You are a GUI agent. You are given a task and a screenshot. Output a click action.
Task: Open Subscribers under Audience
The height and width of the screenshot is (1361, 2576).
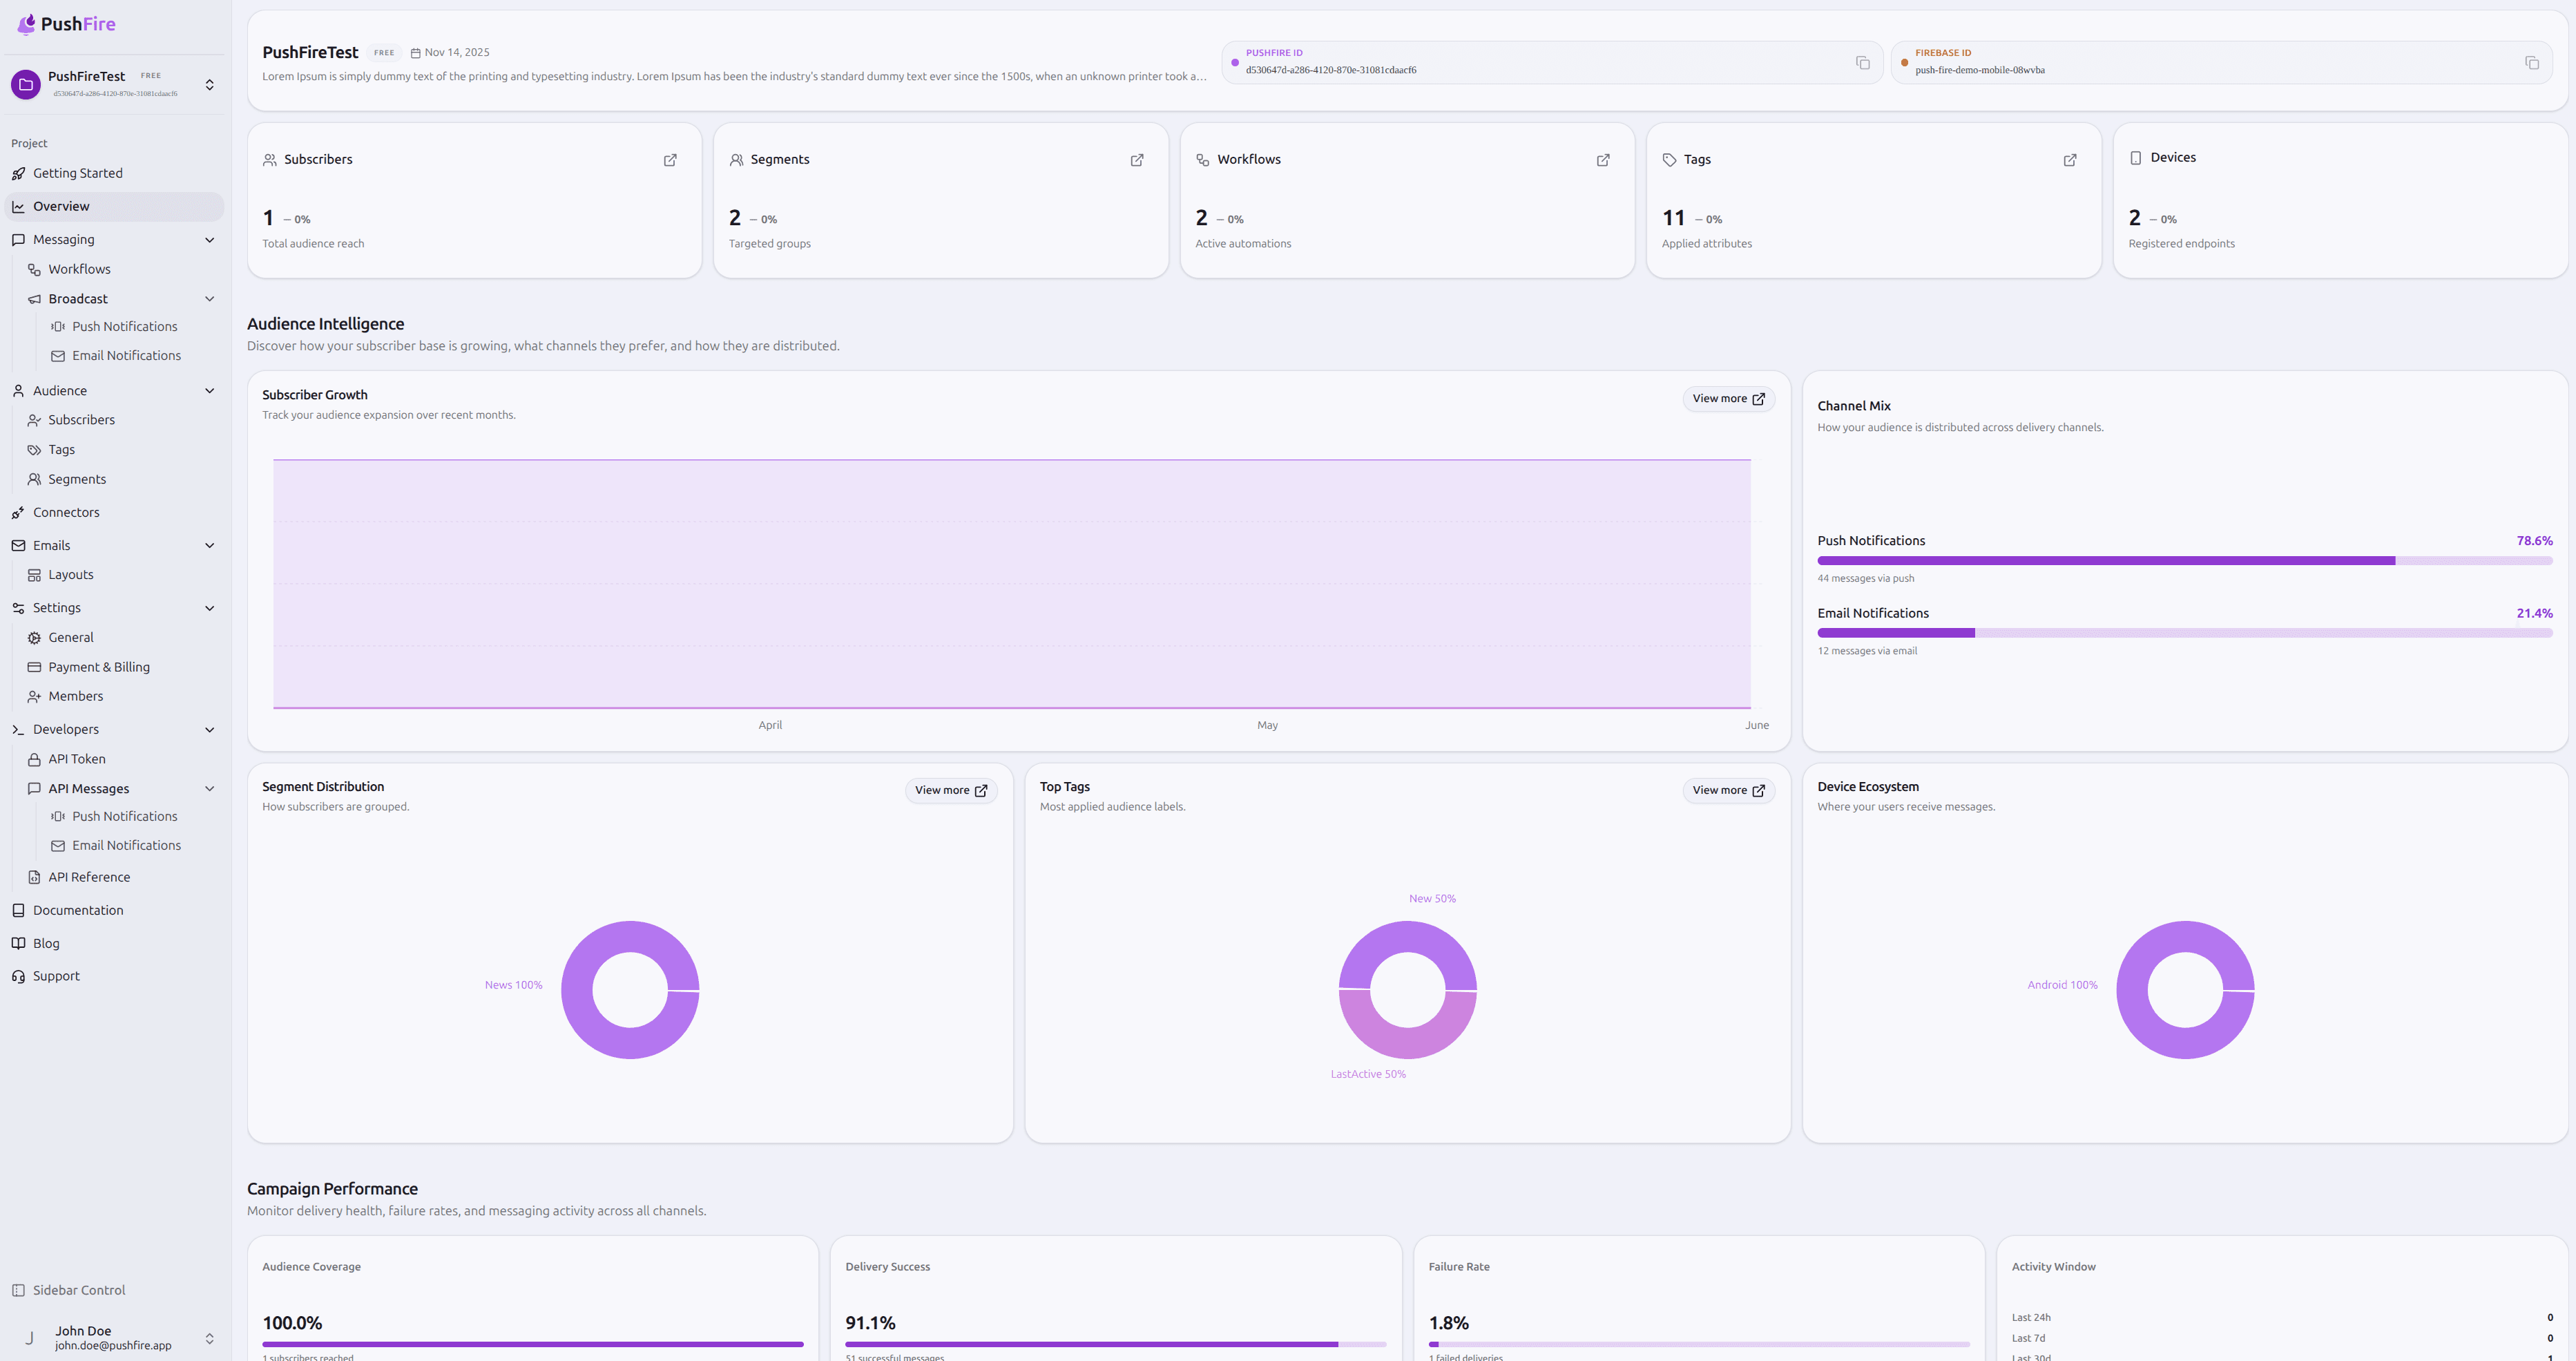point(121,421)
